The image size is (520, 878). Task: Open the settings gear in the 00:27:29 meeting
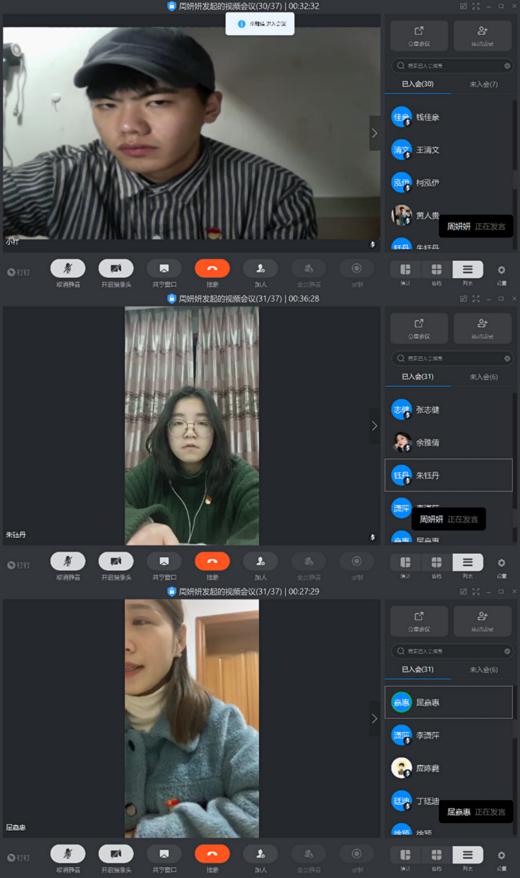[x=501, y=855]
